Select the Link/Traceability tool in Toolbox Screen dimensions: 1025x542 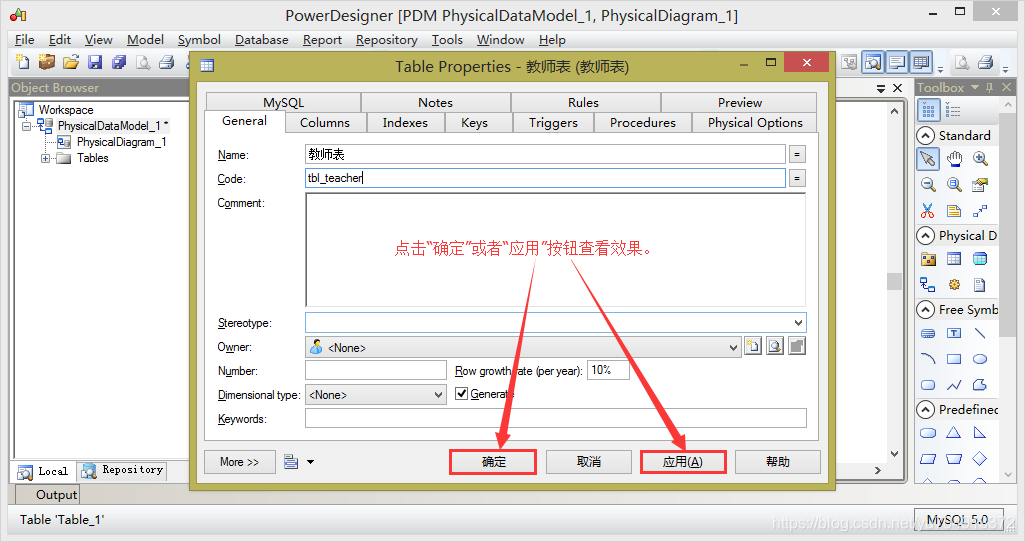(x=980, y=211)
